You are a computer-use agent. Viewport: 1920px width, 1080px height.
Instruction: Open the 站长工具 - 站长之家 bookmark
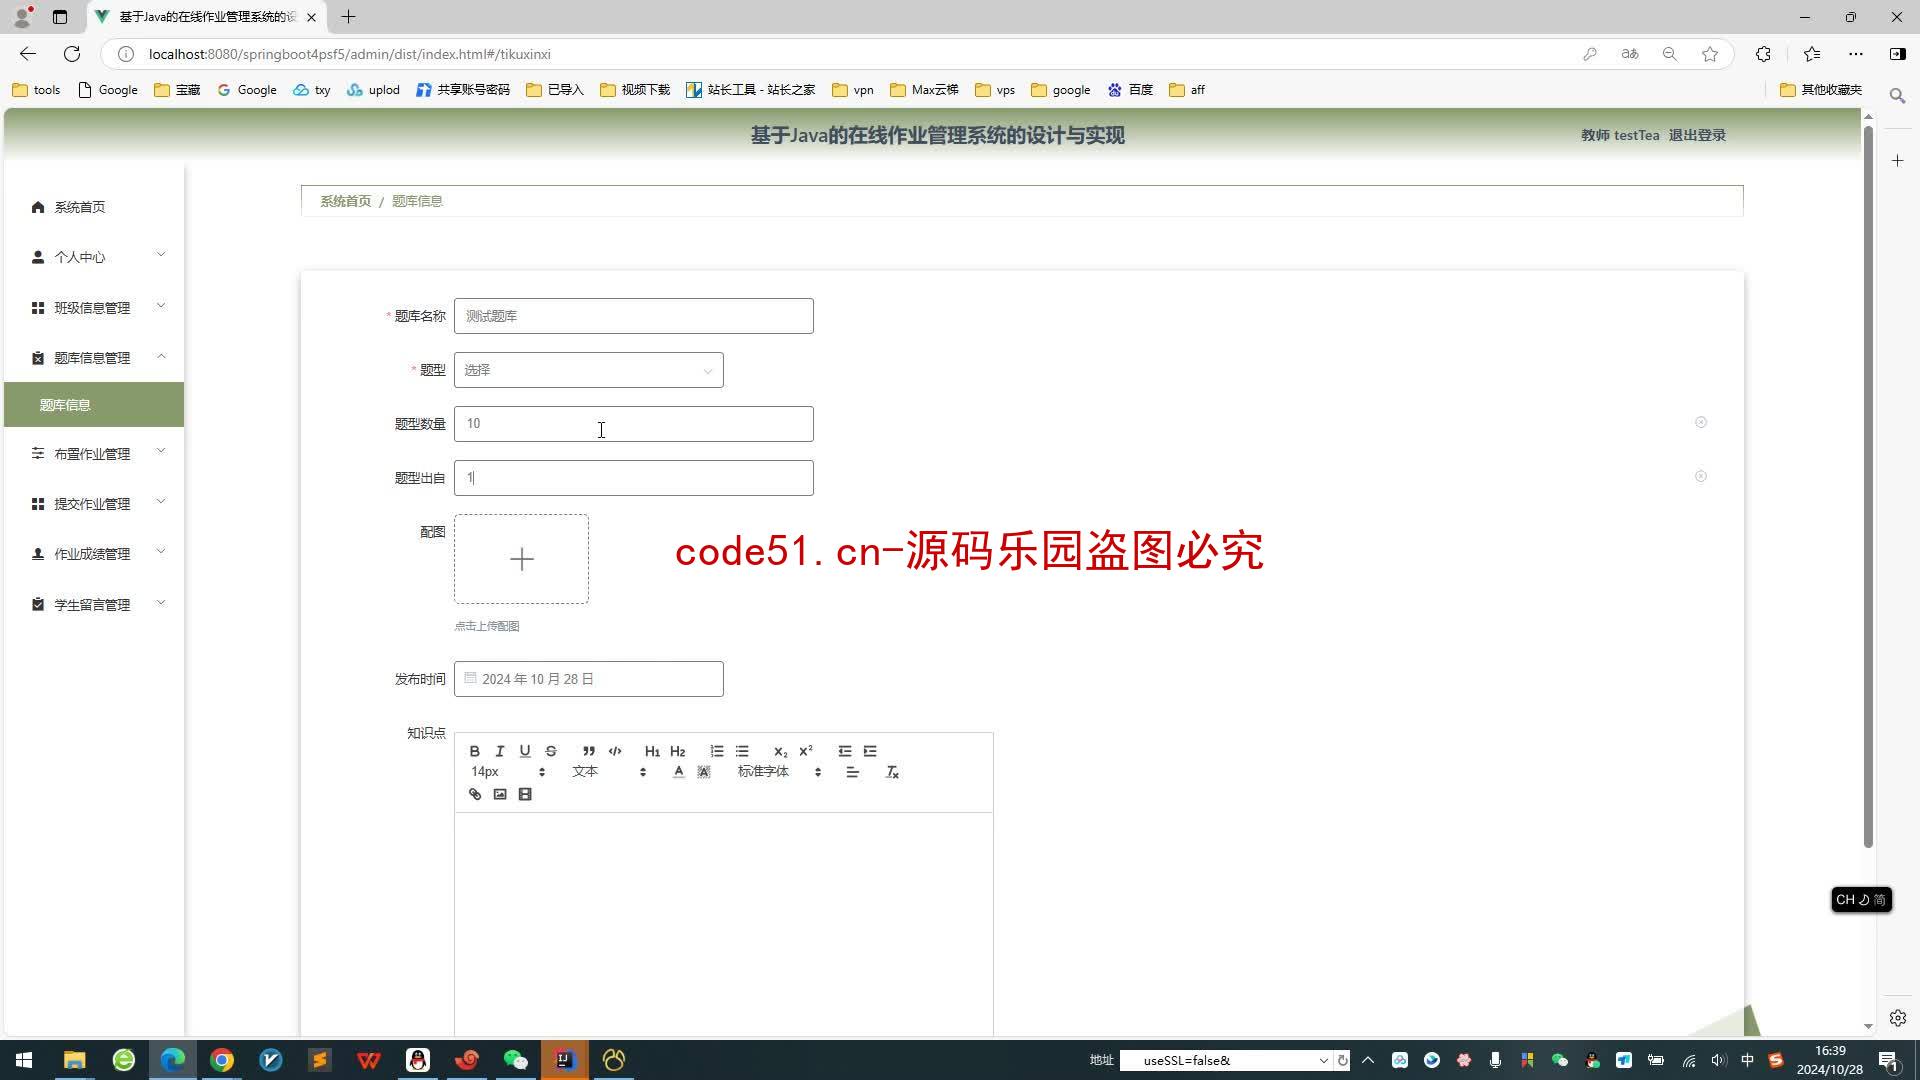[x=751, y=90]
